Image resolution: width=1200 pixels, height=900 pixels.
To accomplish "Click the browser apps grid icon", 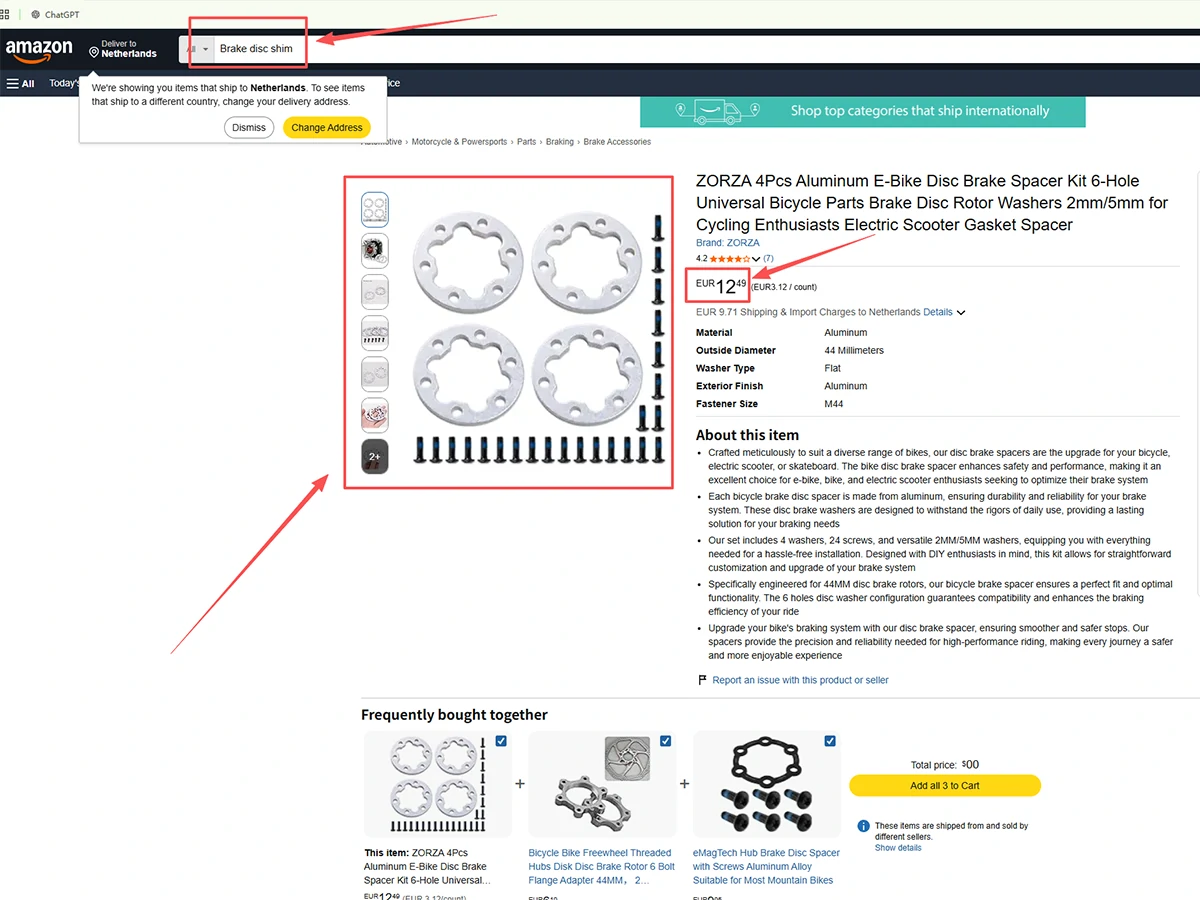I will coord(5,14).
